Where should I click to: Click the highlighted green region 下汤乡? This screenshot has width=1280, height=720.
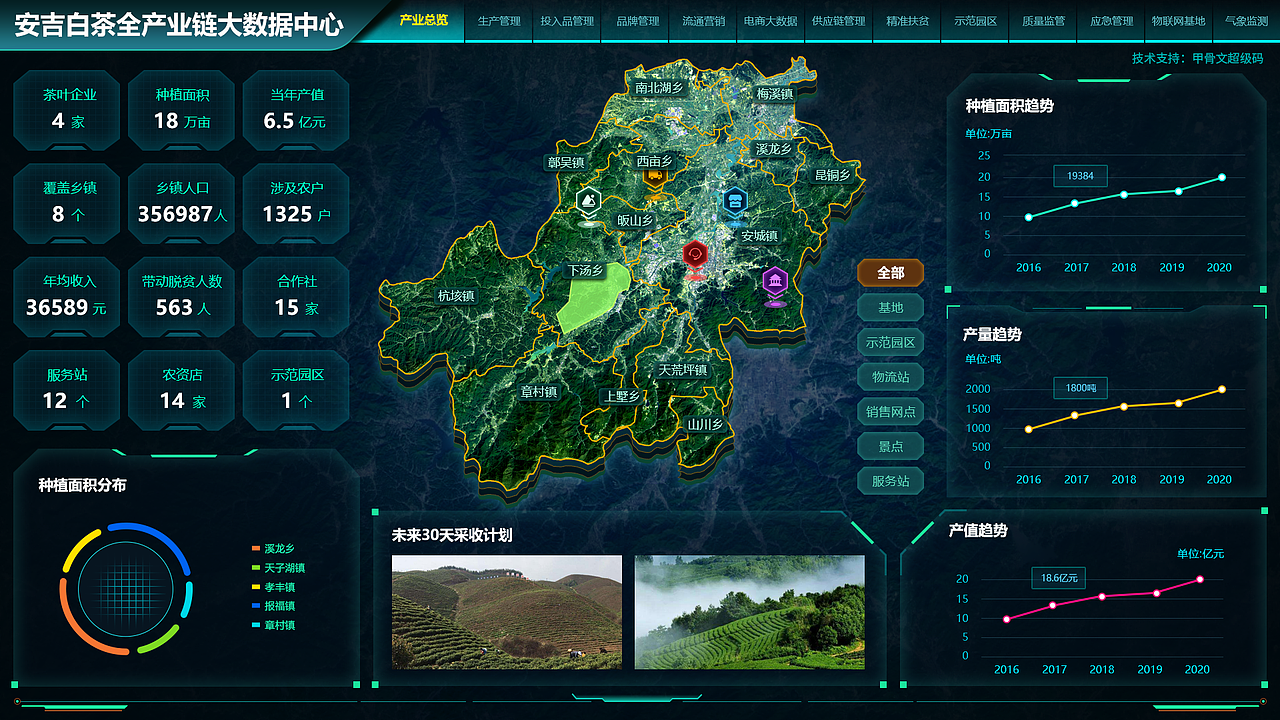(x=596, y=298)
